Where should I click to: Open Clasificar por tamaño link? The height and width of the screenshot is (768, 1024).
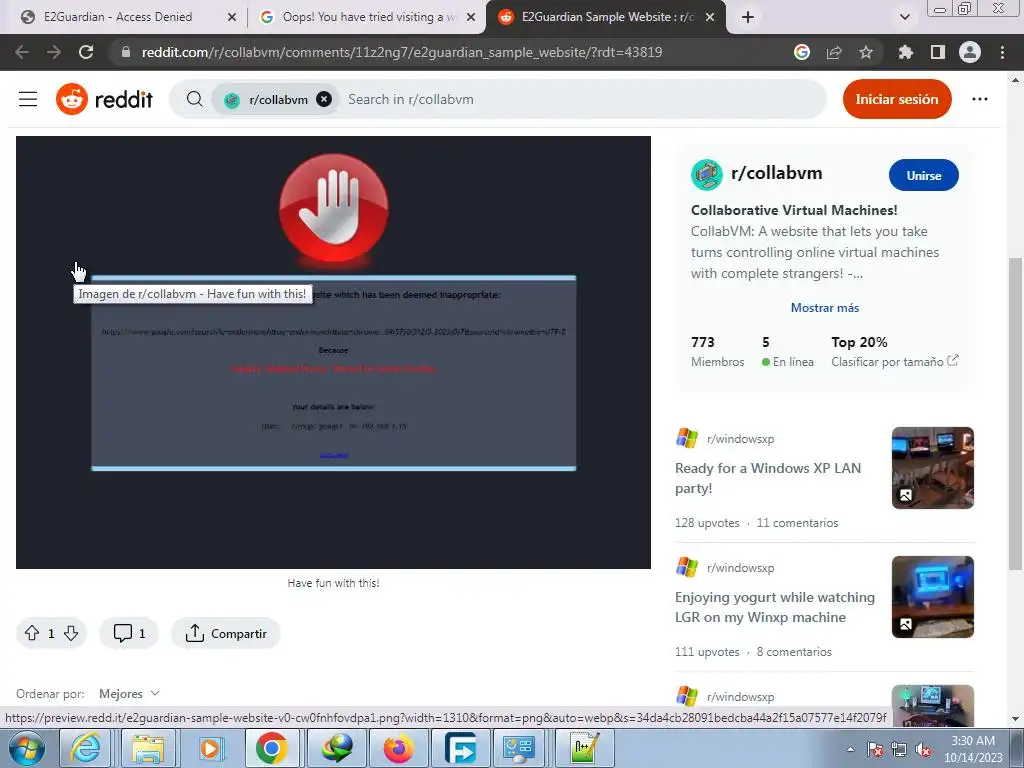(x=895, y=361)
